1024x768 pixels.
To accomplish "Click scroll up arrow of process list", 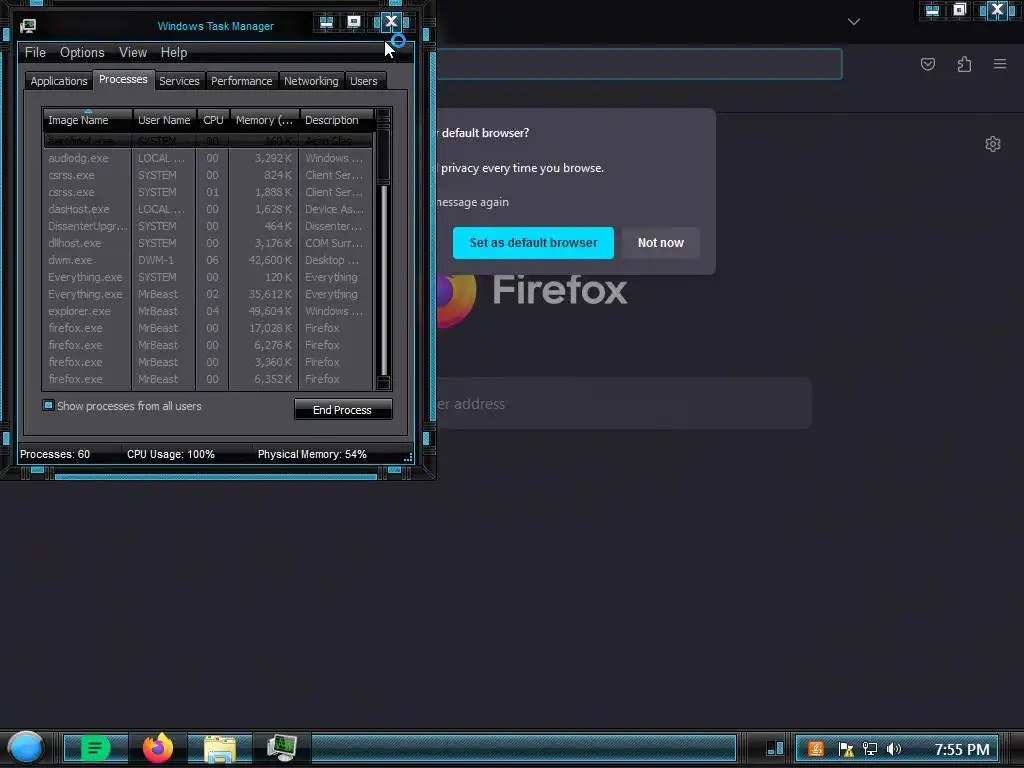I will pos(384,116).
